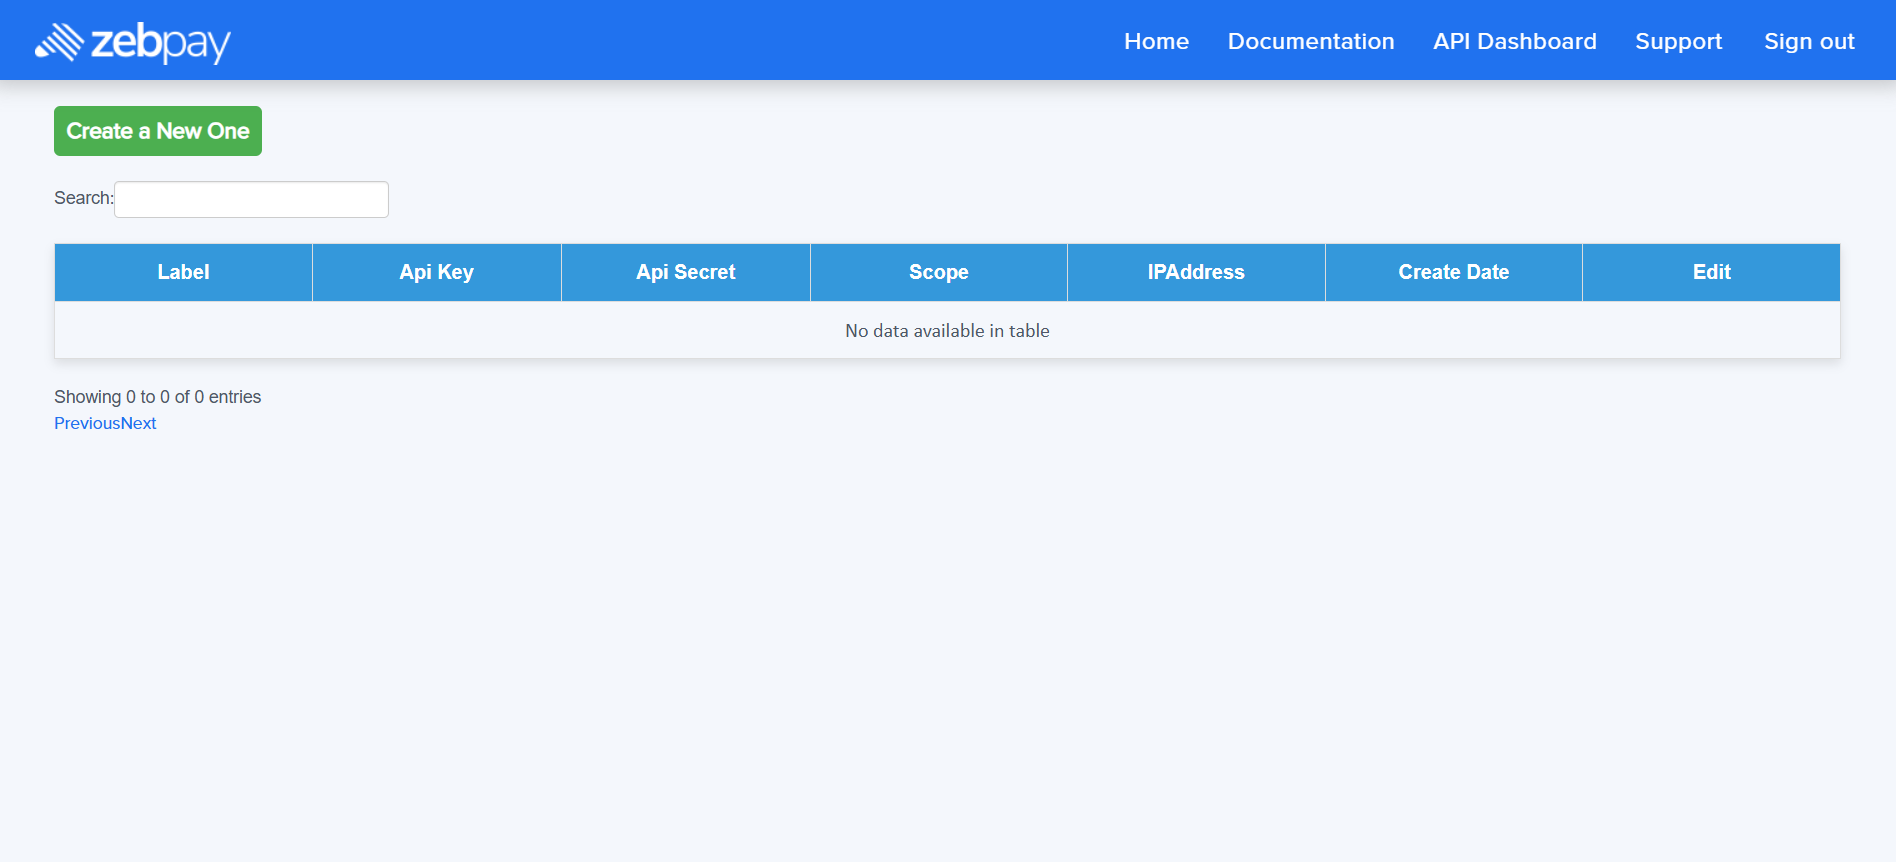Click 'Showing 0 to 0 of 0 entries'
The width and height of the screenshot is (1896, 862).
157,397
